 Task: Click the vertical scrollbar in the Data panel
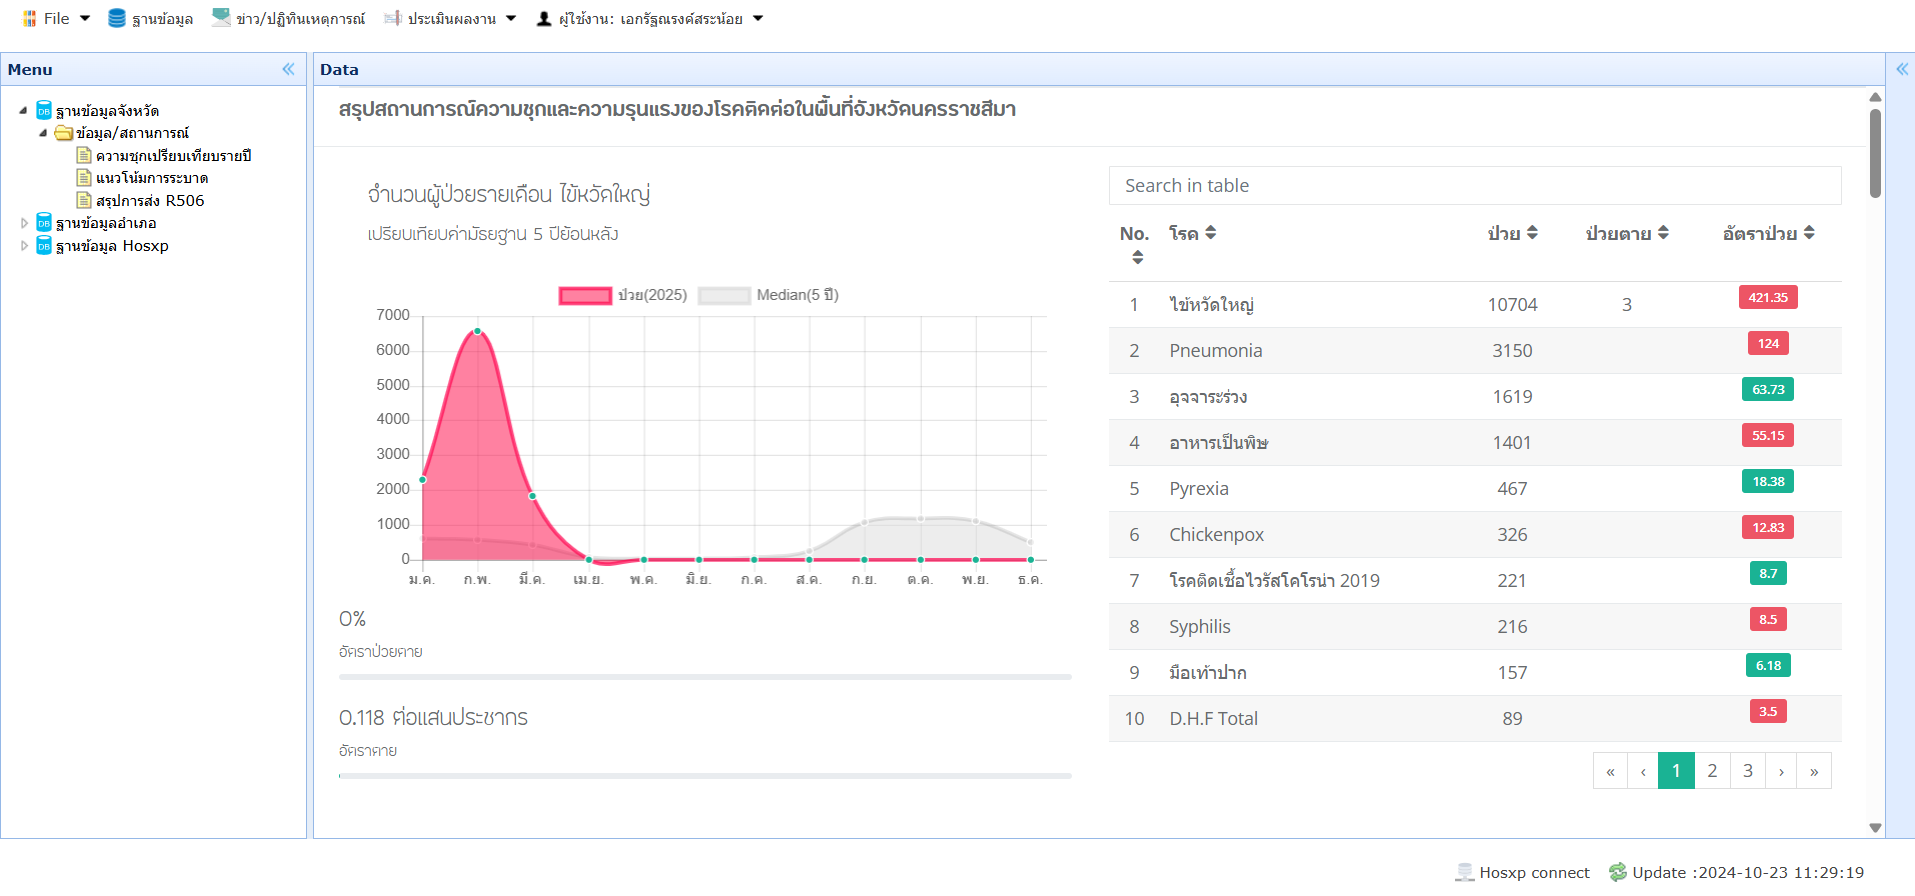coord(1875,155)
